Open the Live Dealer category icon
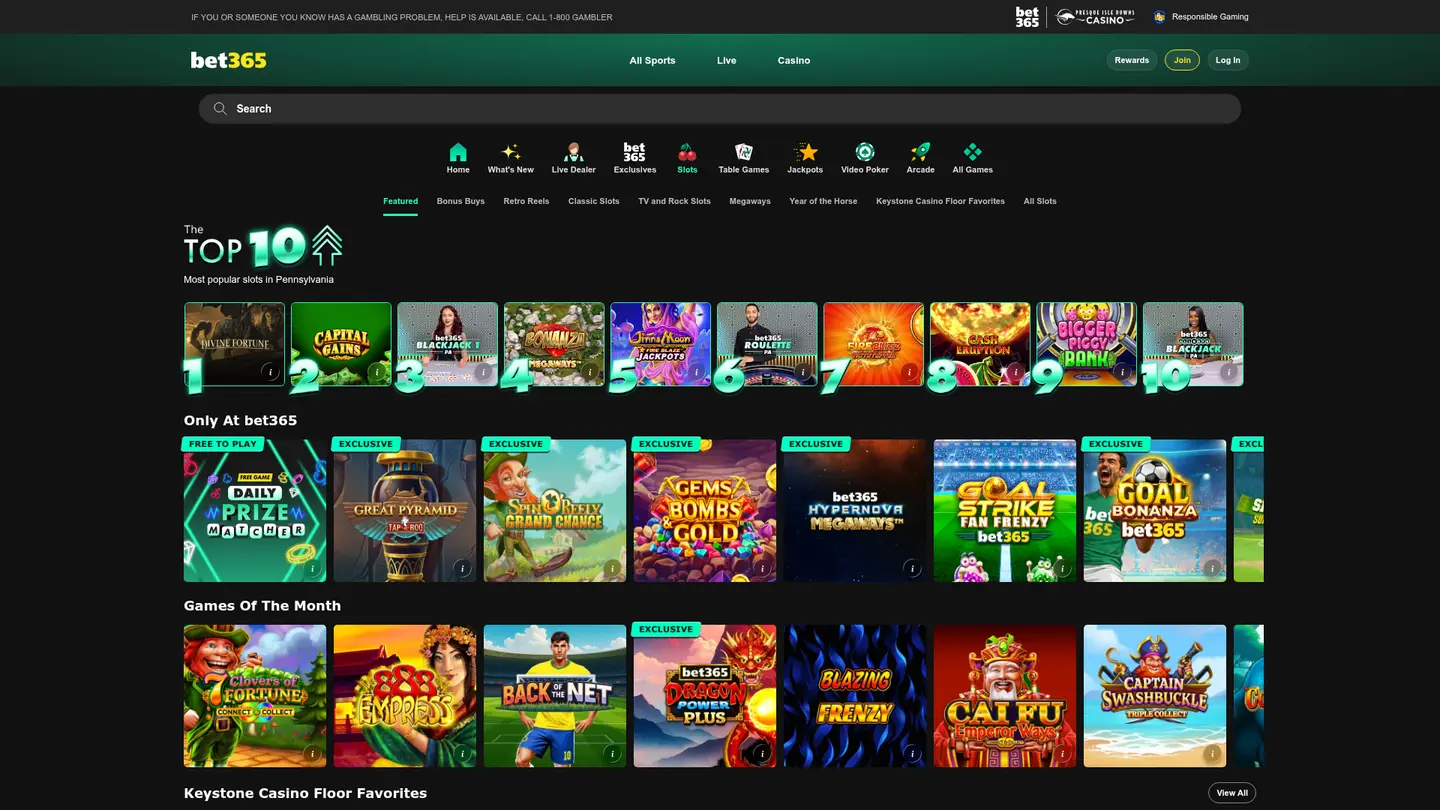This screenshot has height=810, width=1440. 573,152
